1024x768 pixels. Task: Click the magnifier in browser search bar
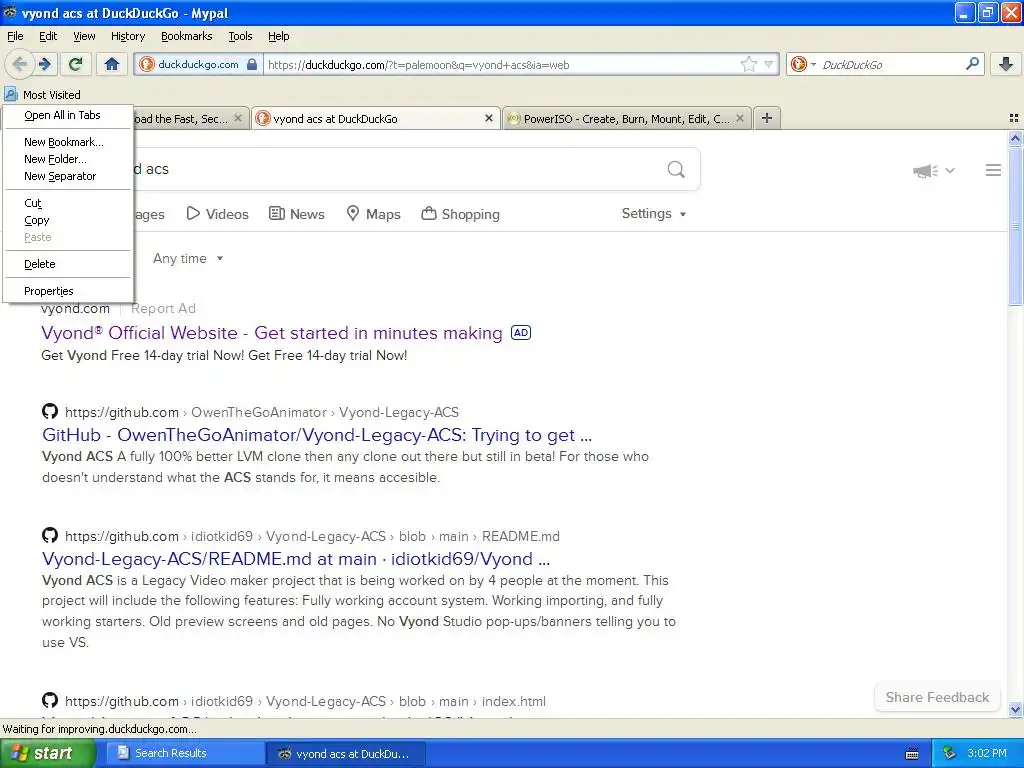[972, 64]
